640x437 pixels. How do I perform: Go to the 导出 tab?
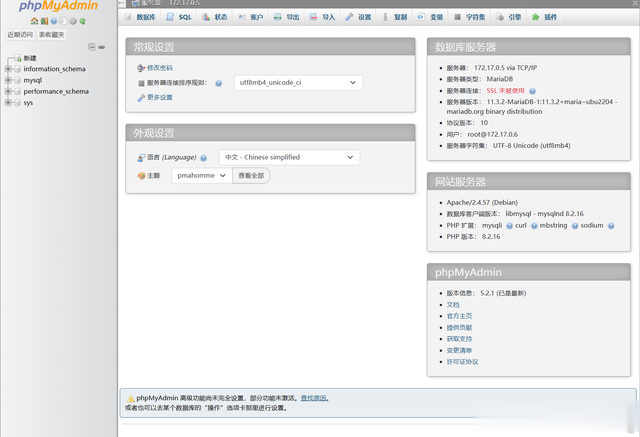pos(287,17)
